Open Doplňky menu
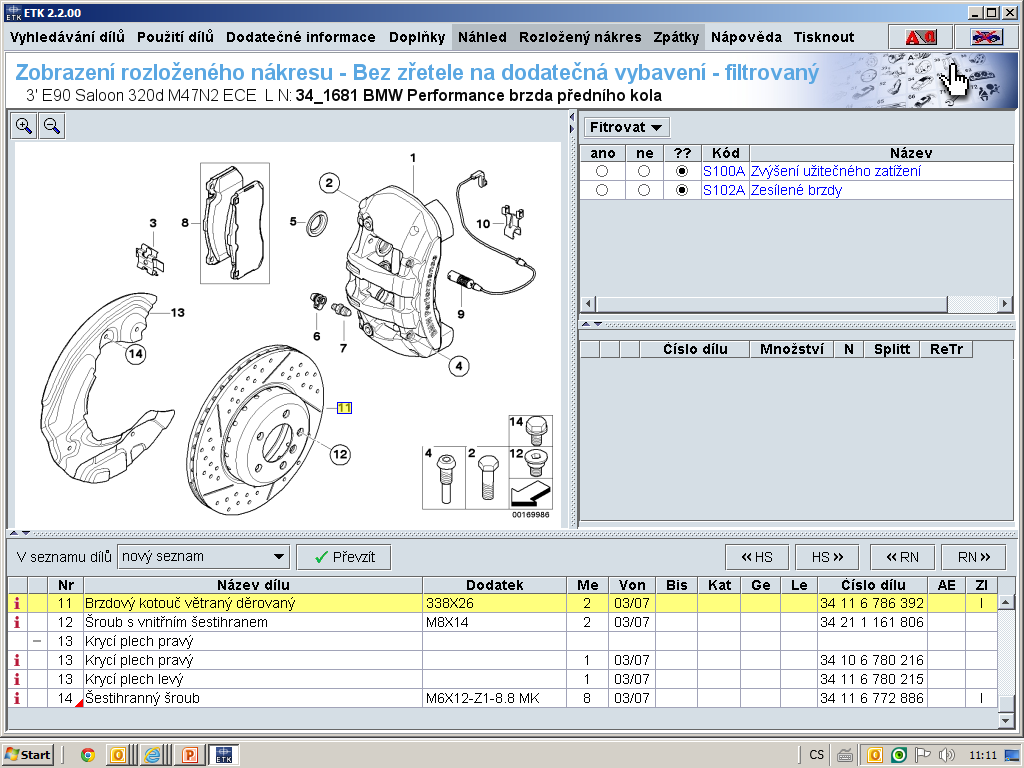The height and width of the screenshot is (768, 1024). [x=417, y=37]
